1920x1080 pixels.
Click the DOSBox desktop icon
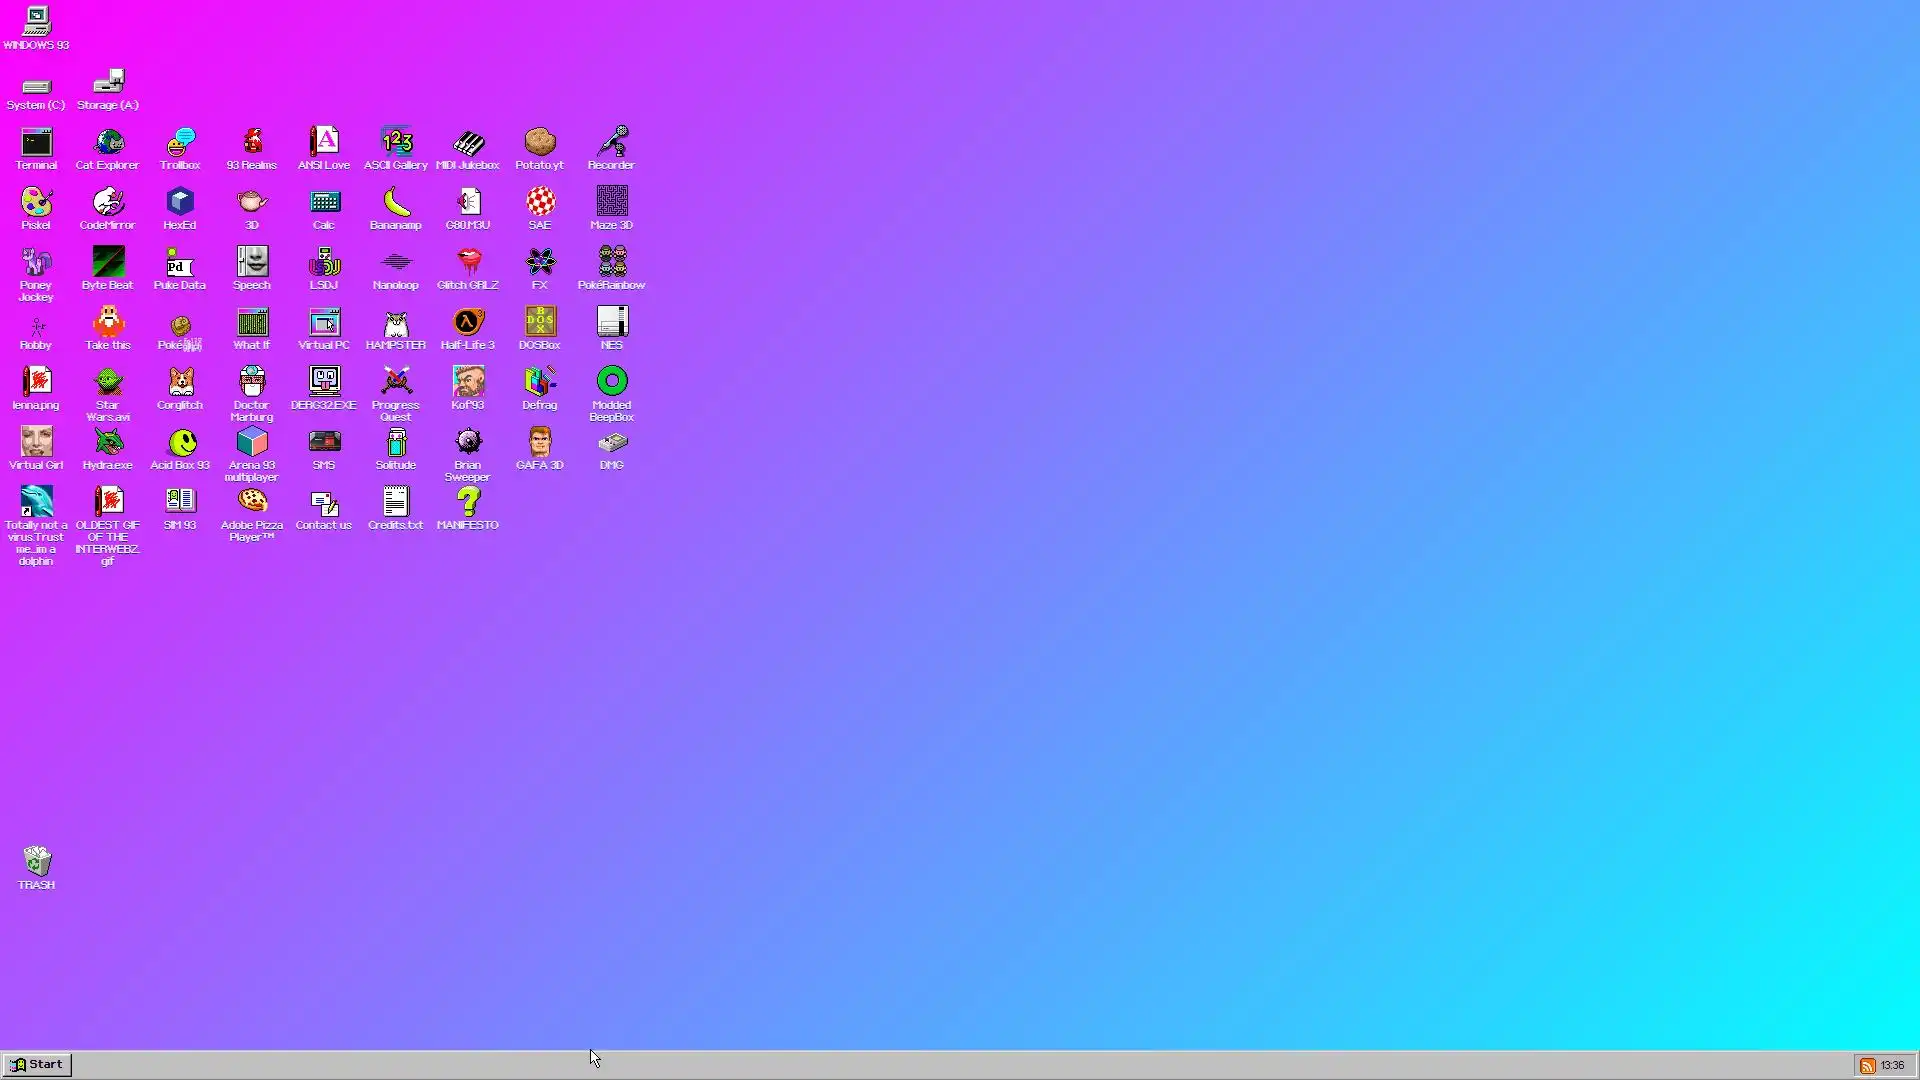point(540,323)
